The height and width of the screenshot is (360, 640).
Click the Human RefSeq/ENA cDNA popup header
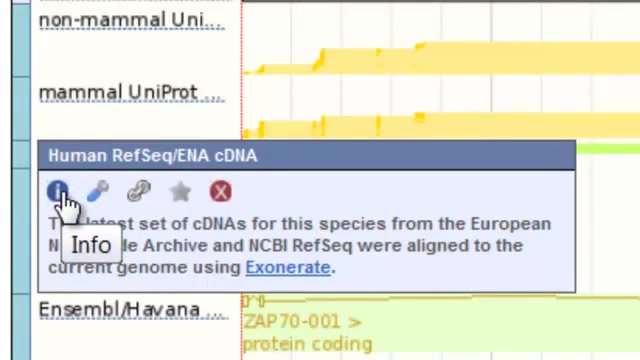tap(307, 156)
